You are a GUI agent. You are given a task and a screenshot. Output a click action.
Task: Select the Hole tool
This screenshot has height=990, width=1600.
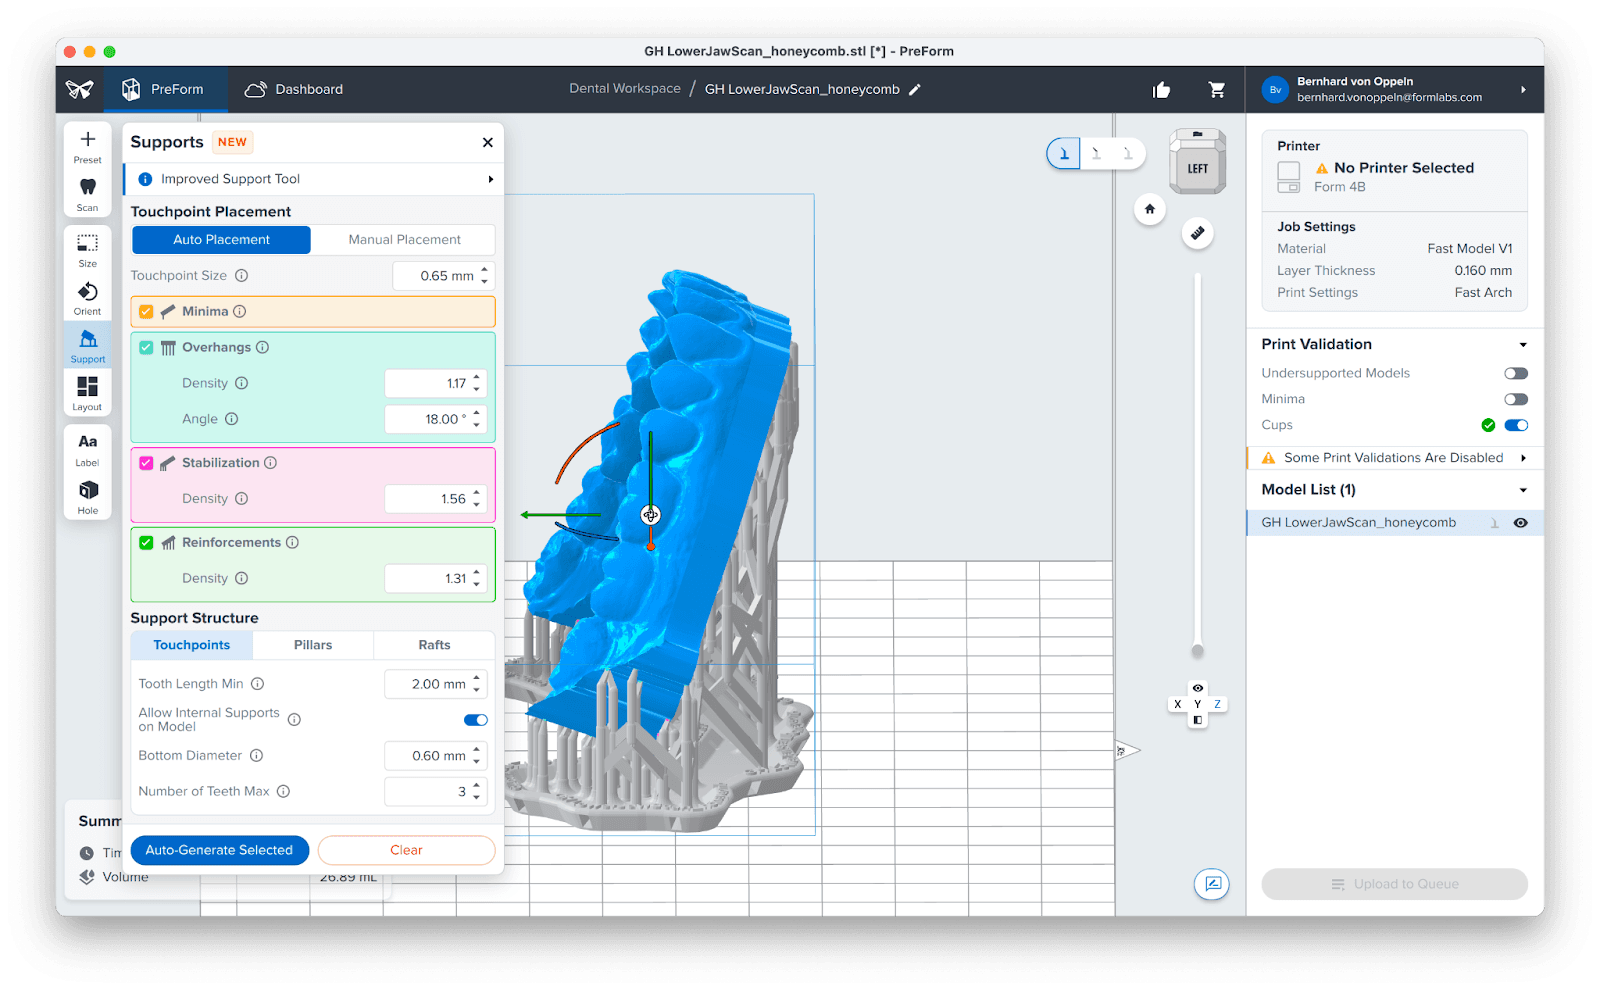[88, 495]
